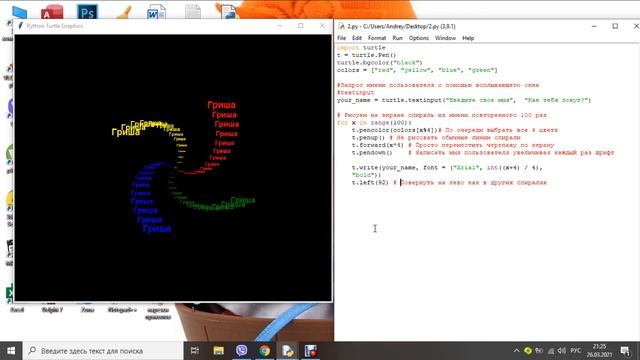This screenshot has height=360, width=640.
Task: Open the volume control in system tray
Action: (x=562, y=351)
